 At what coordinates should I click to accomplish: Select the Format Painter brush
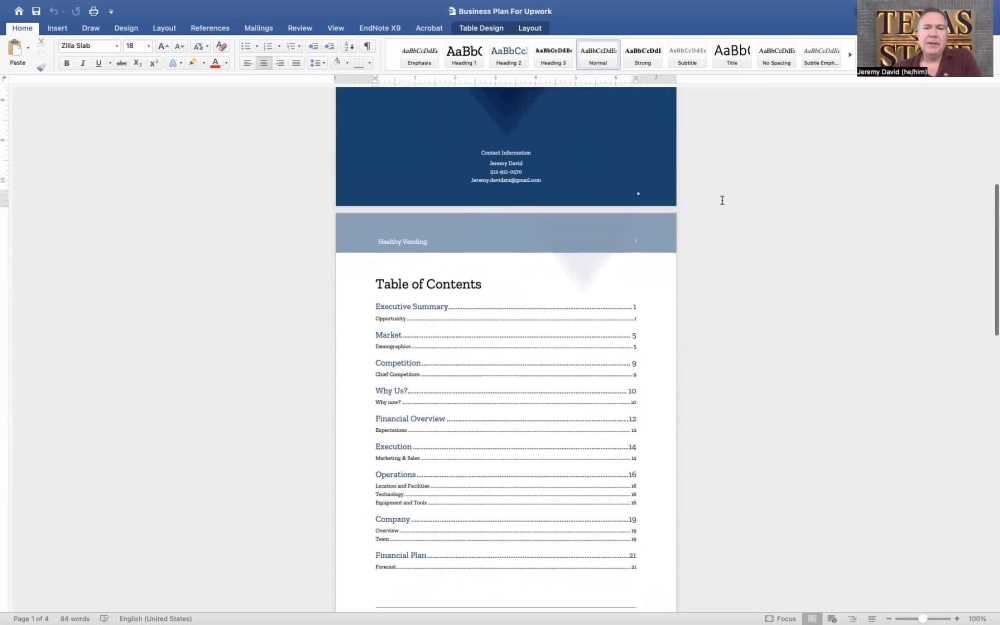pyautogui.click(x=41, y=66)
